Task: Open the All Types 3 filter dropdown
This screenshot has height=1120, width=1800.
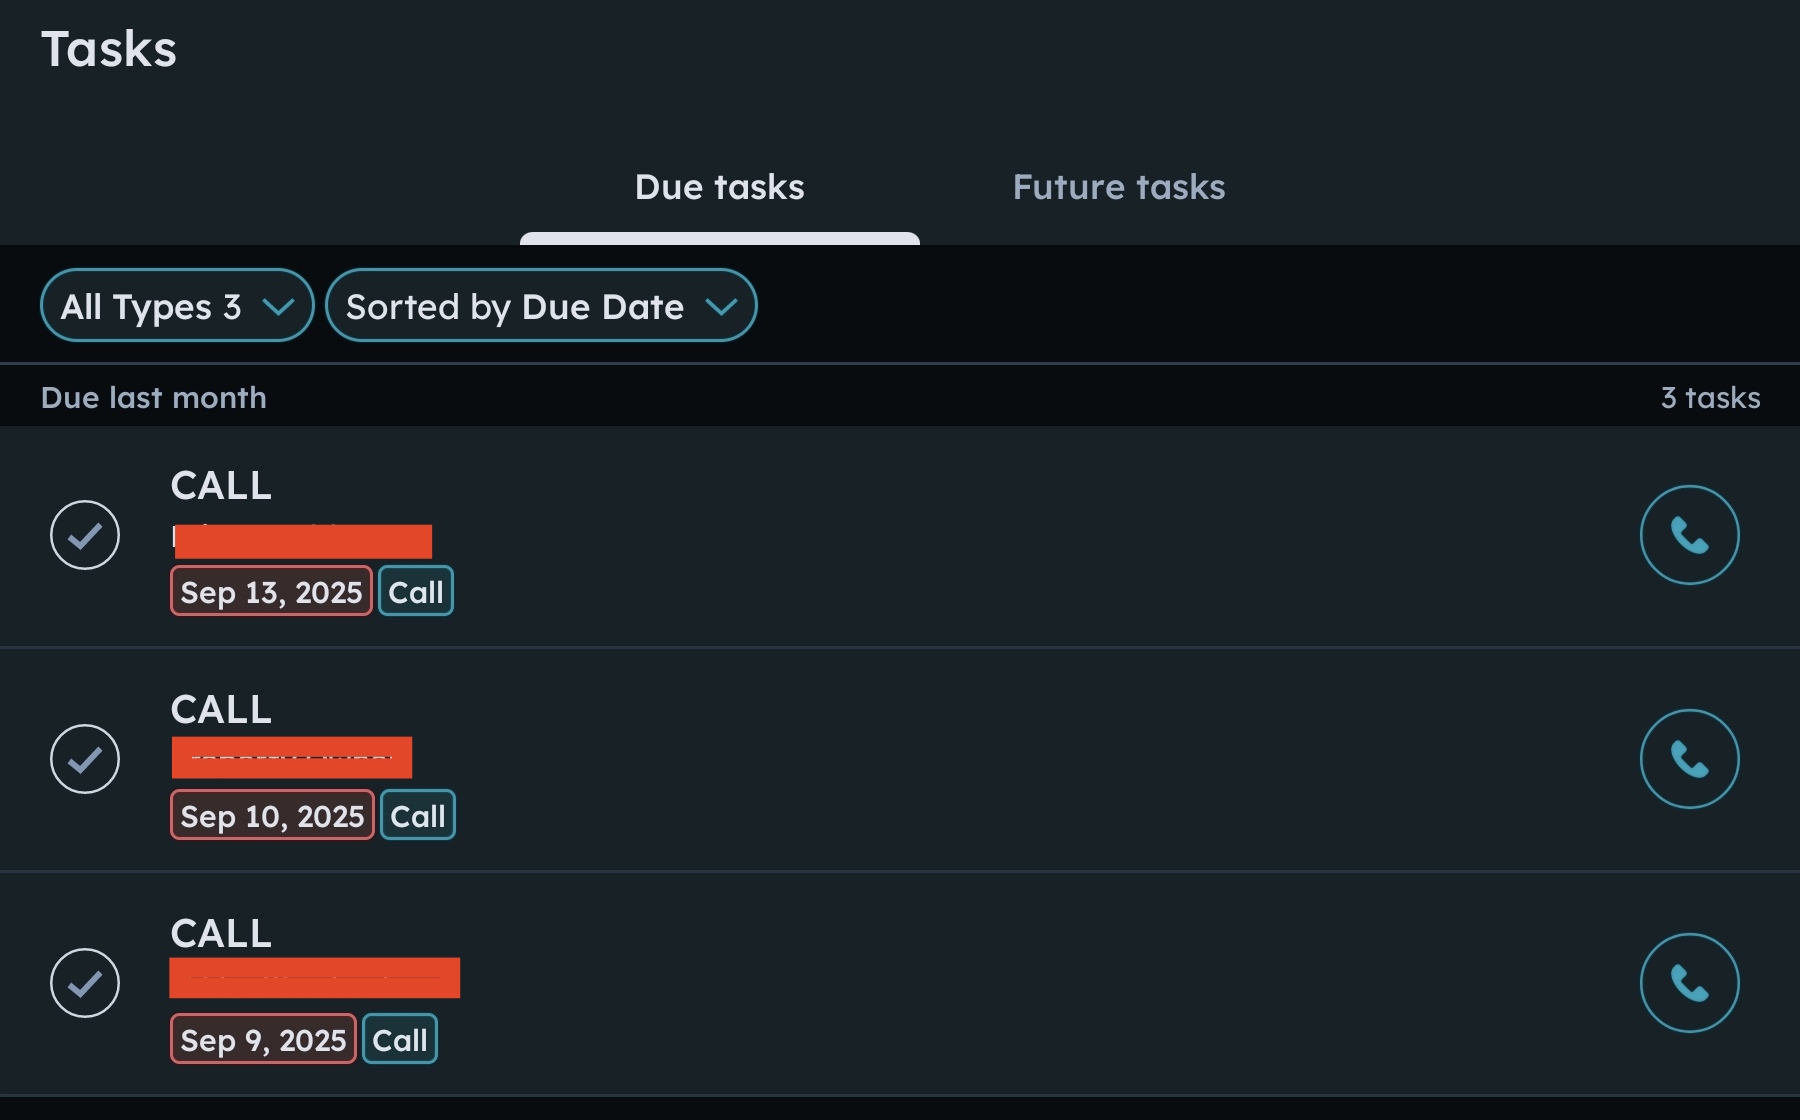Action: [177, 306]
